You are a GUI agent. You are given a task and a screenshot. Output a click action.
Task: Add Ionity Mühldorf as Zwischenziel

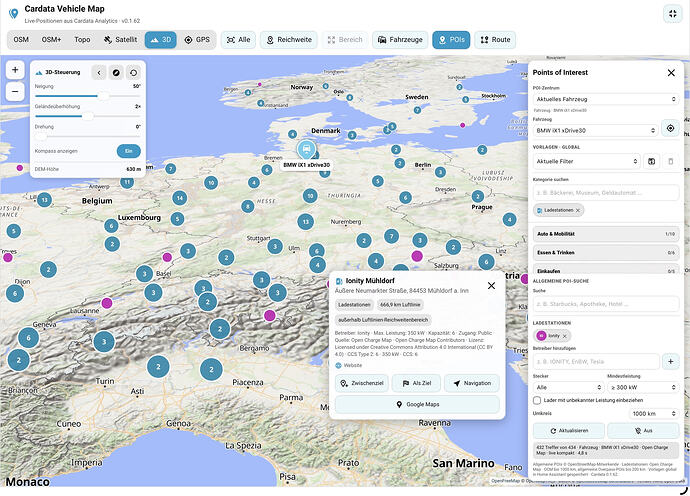[x=362, y=383]
